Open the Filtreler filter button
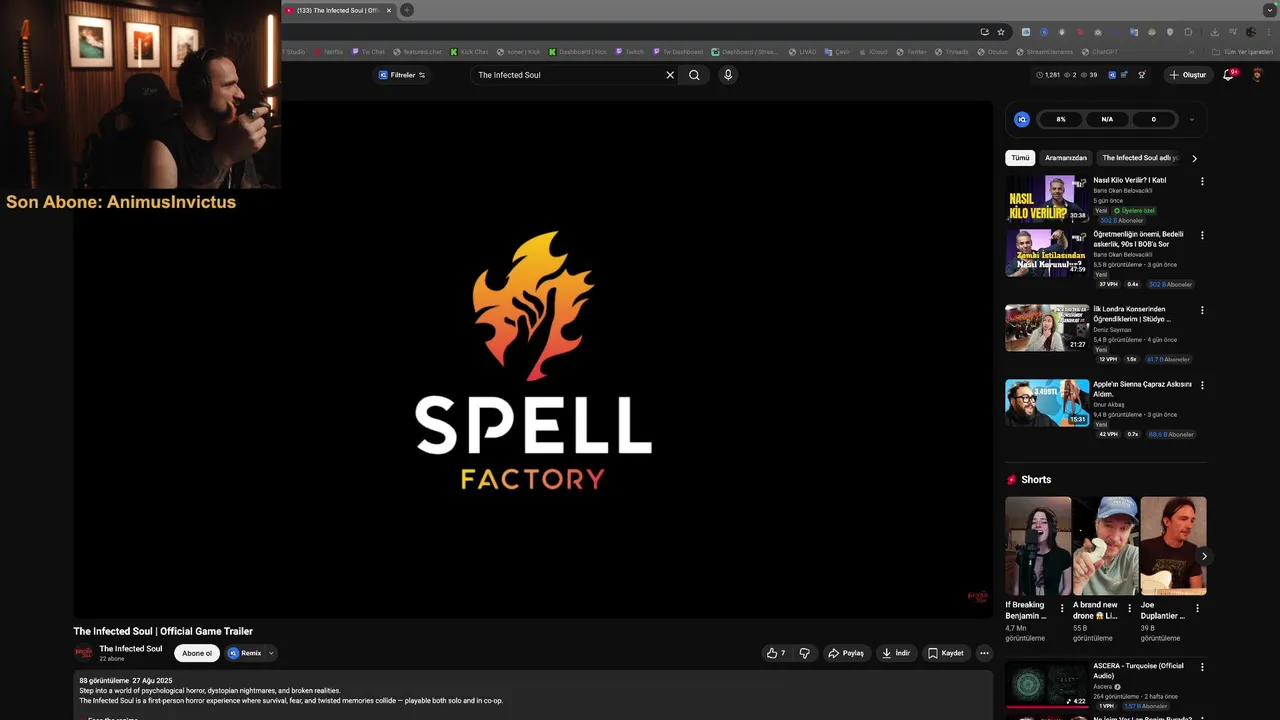The image size is (1280, 720). pyautogui.click(x=402, y=75)
